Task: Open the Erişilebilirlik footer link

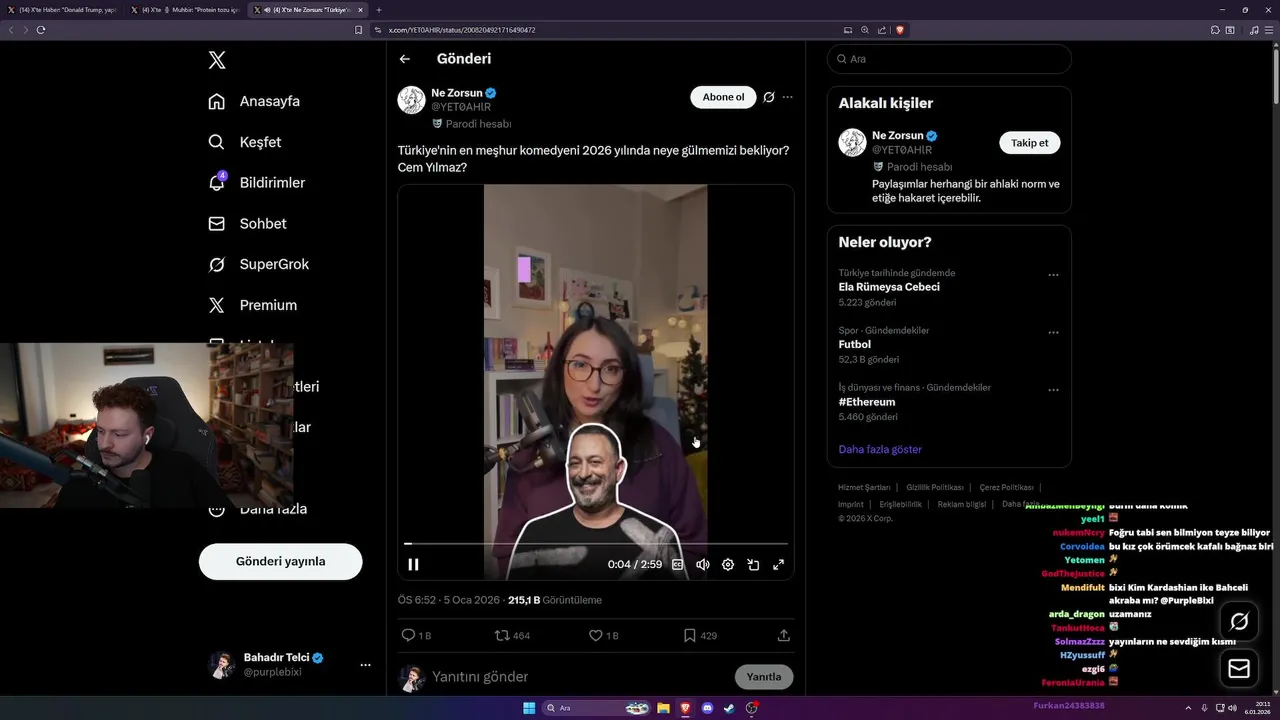Action: click(x=901, y=504)
